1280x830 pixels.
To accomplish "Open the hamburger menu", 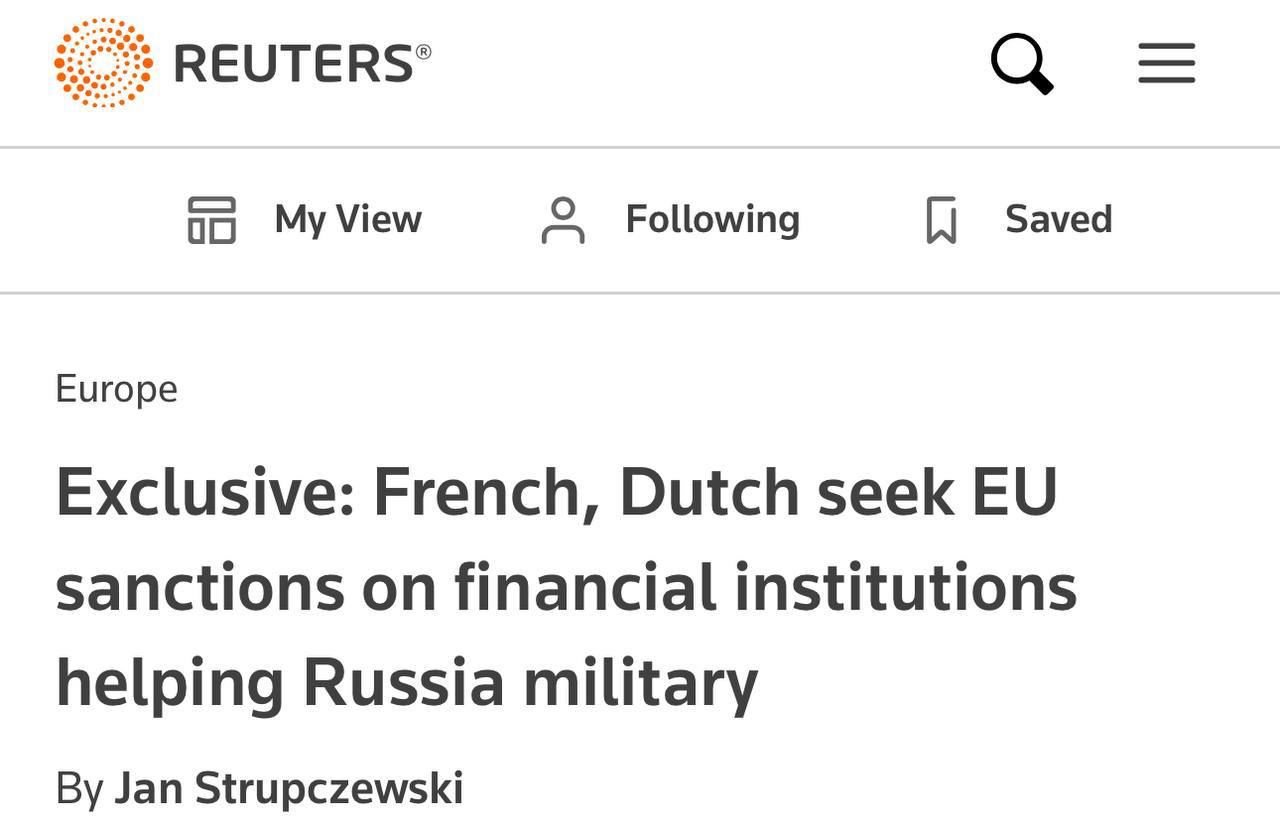I will 1167,63.
